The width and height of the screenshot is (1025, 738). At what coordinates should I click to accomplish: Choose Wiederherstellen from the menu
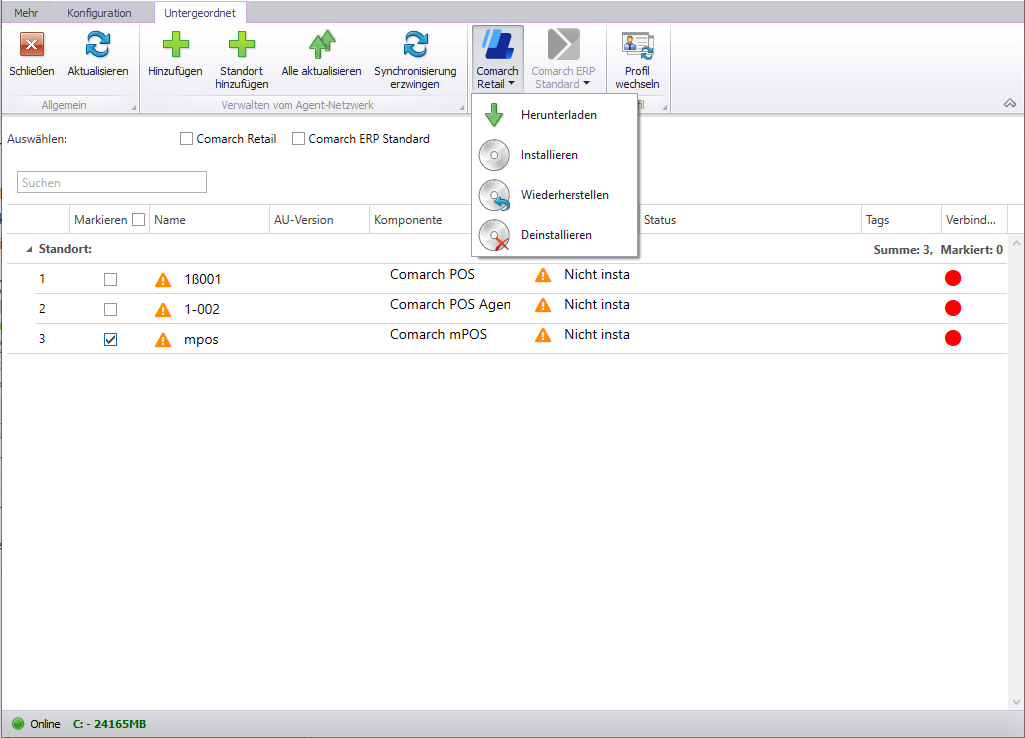pyautogui.click(x=554, y=195)
